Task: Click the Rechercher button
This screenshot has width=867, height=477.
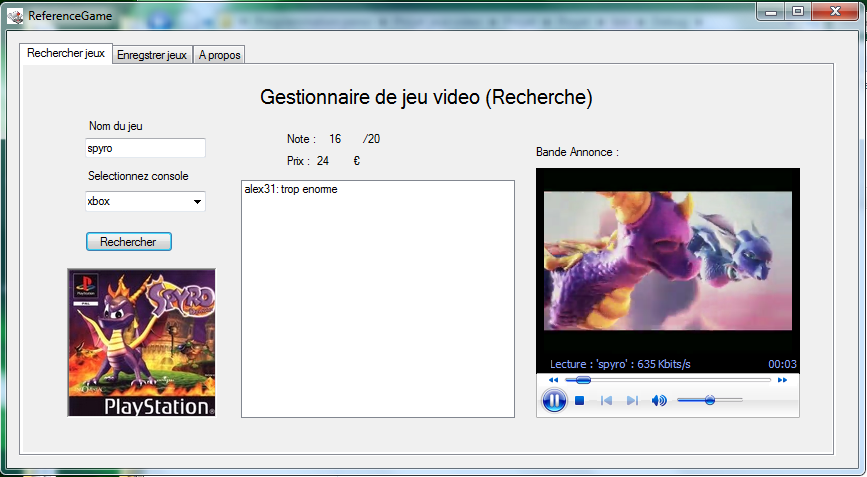Action: [x=128, y=242]
